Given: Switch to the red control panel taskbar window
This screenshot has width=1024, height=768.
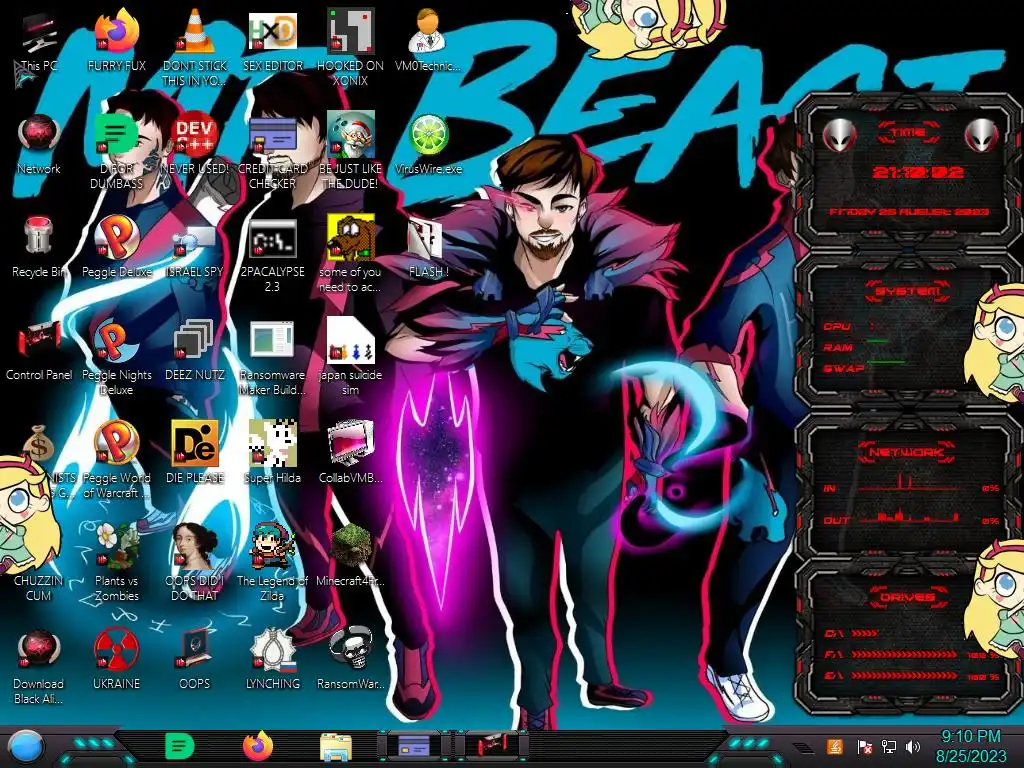Looking at the screenshot, I should coord(492,746).
